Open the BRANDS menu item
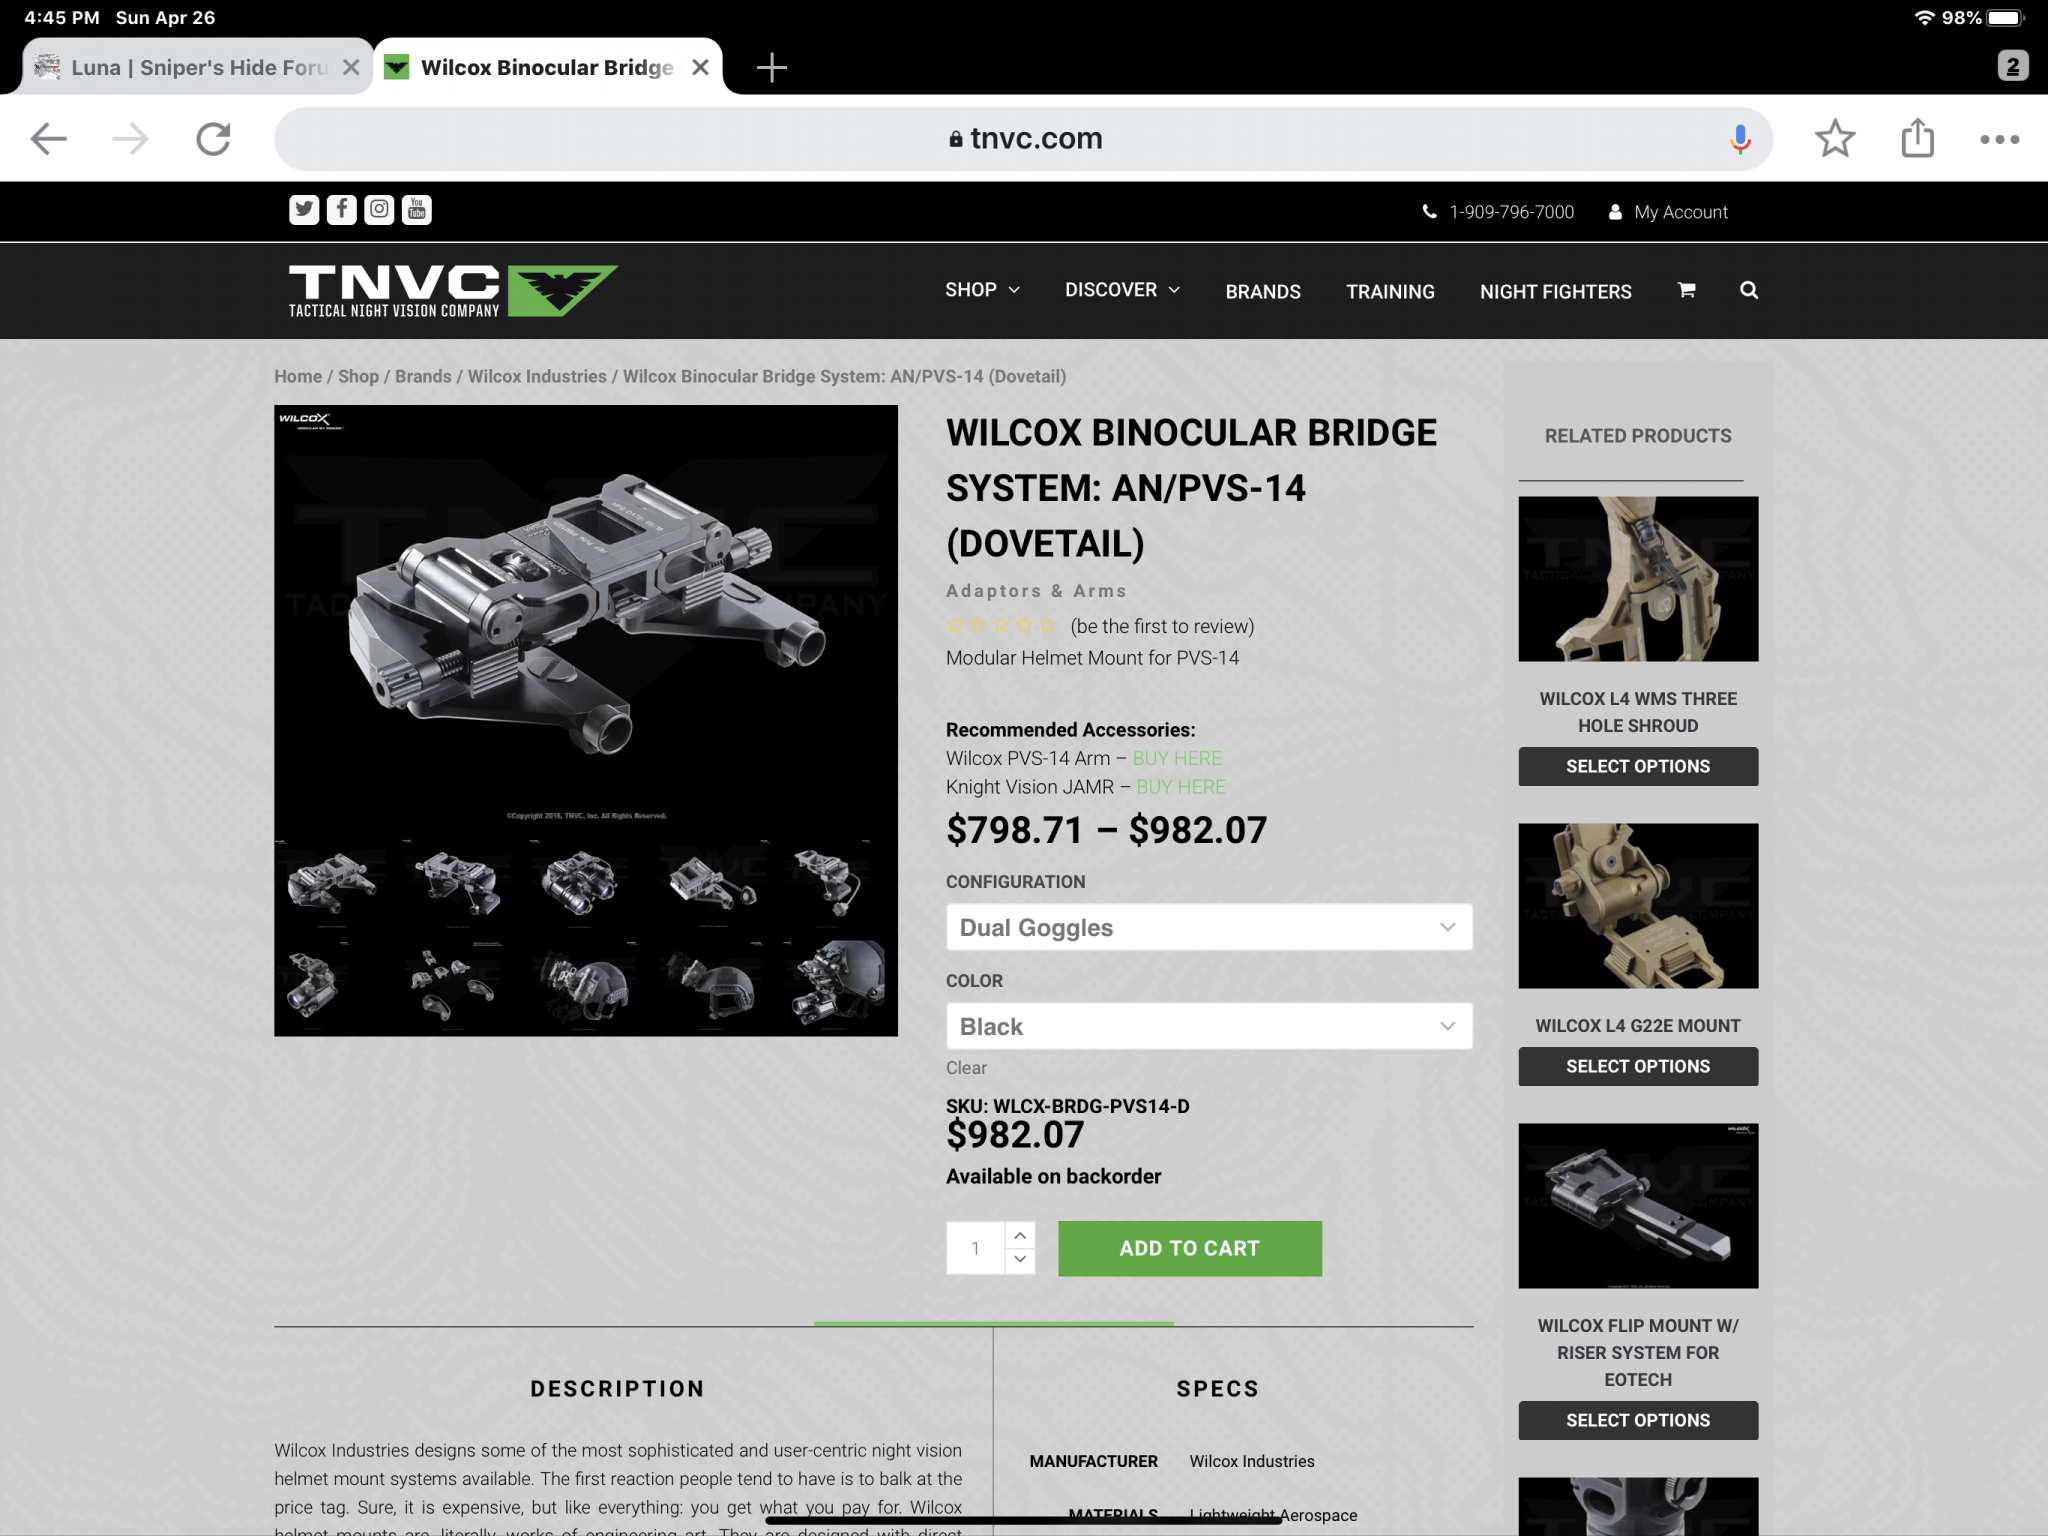Viewport: 2048px width, 1536px height. pyautogui.click(x=1263, y=291)
